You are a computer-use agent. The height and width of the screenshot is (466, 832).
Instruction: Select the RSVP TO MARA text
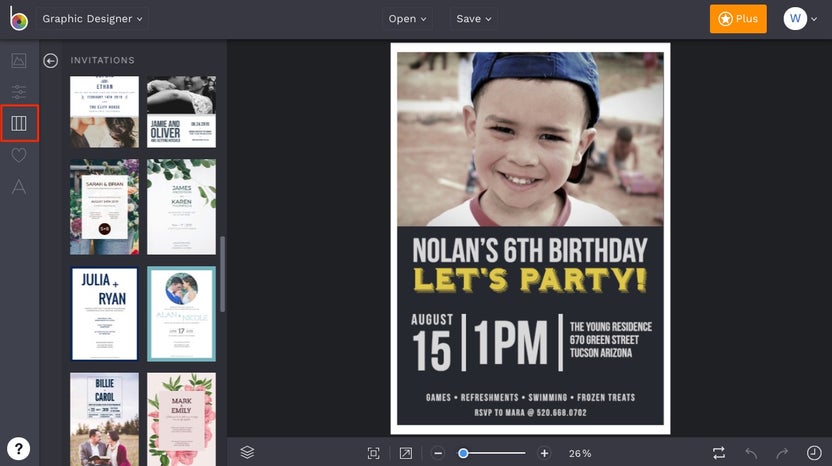coord(530,412)
